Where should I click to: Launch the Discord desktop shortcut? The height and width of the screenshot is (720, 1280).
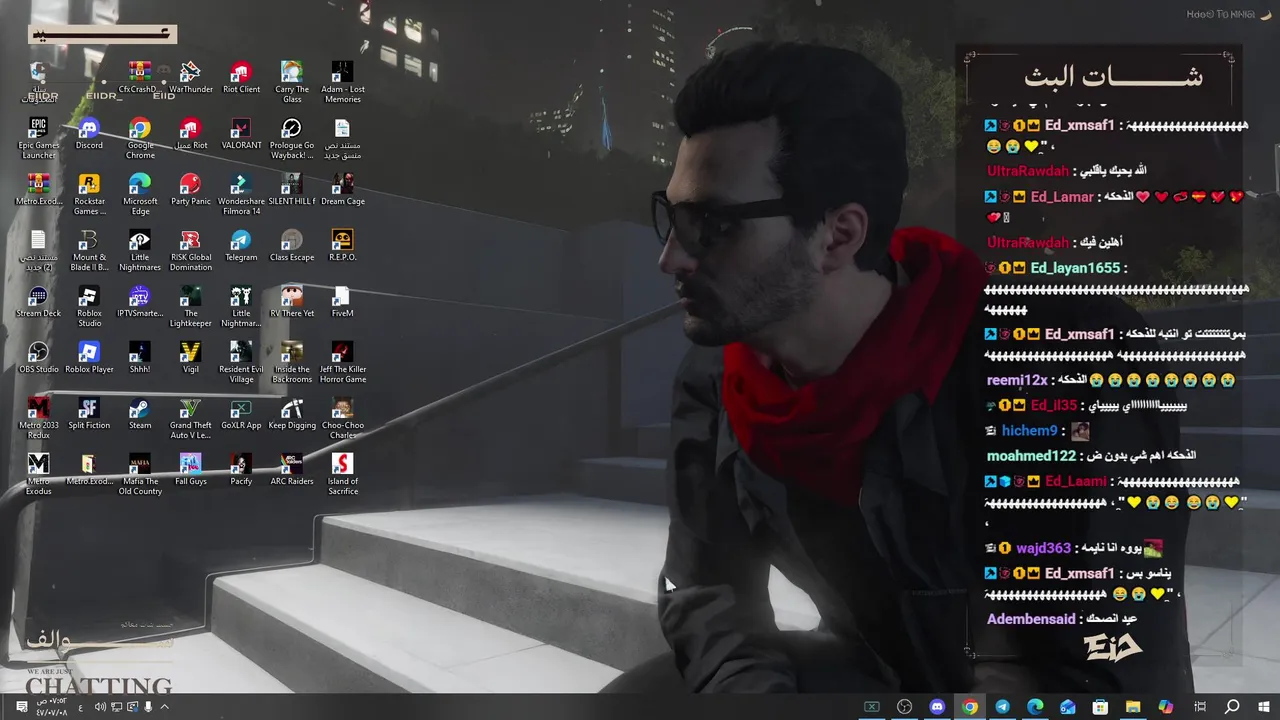pos(89,134)
